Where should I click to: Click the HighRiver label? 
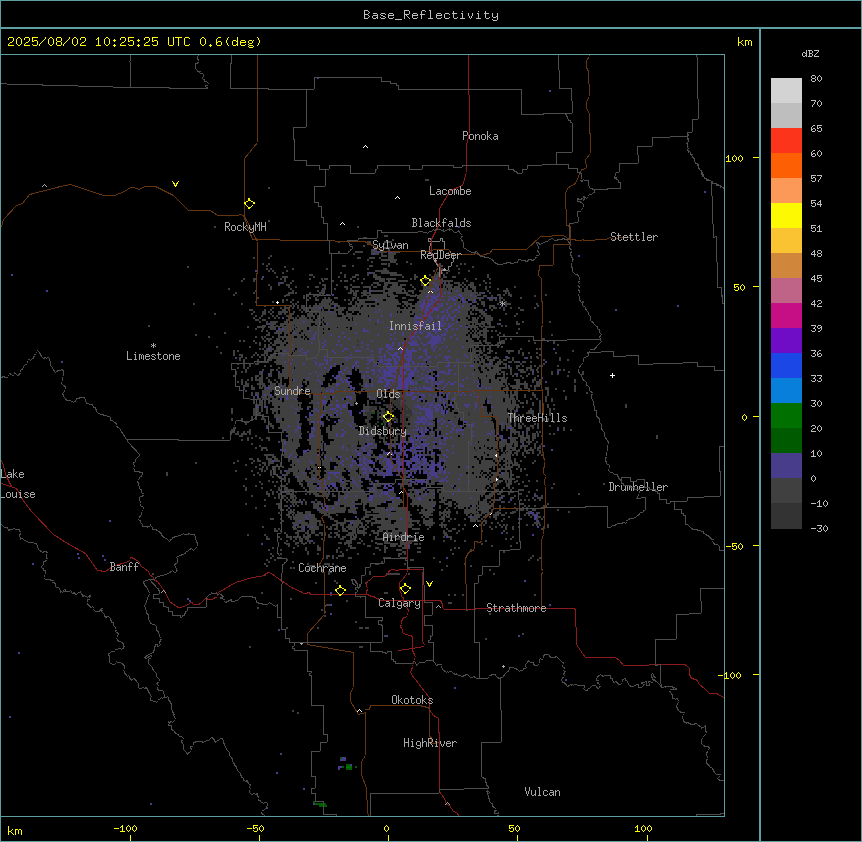click(x=430, y=743)
